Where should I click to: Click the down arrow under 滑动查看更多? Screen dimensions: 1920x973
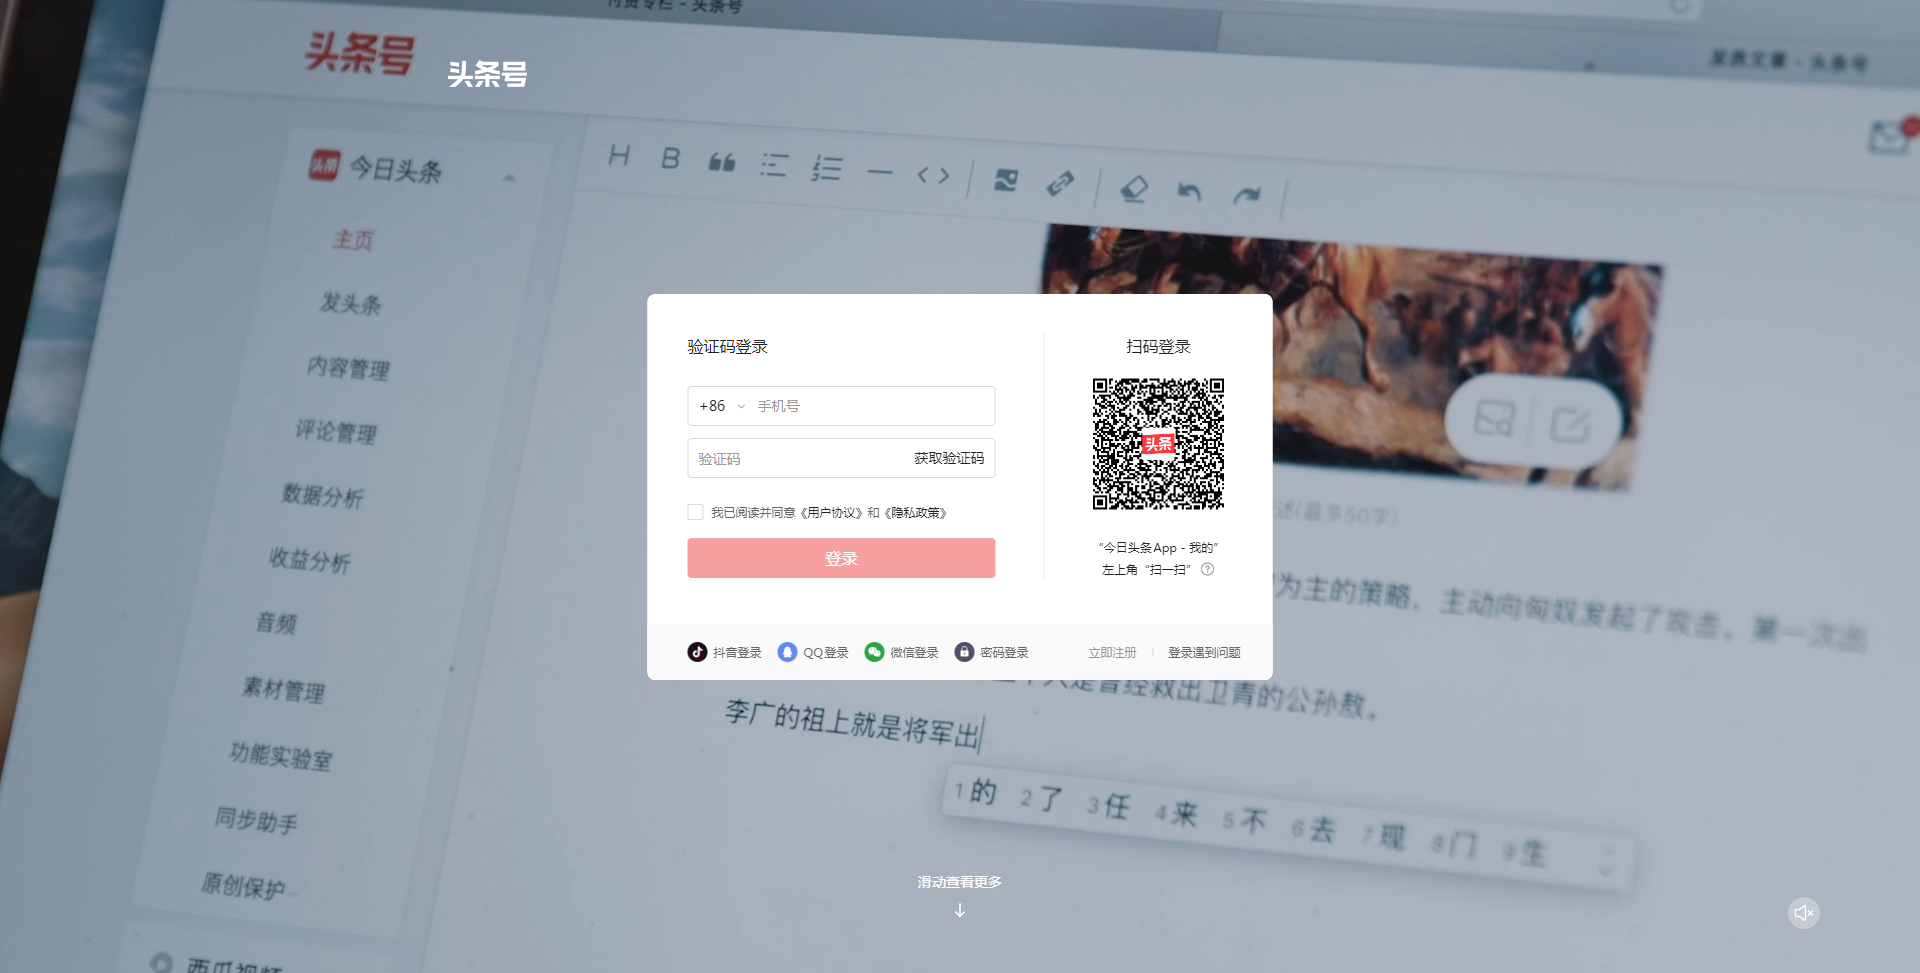(959, 910)
